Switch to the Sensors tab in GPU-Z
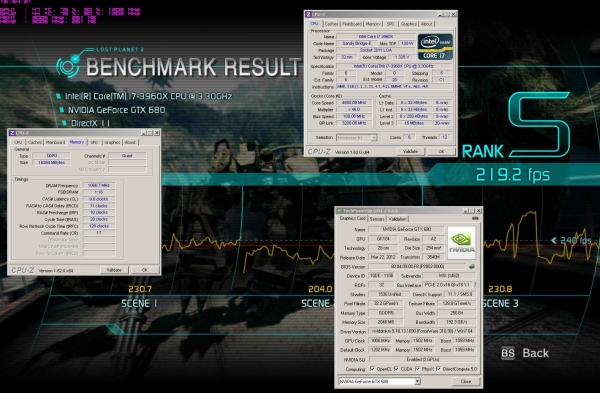Viewport: 600px width, 393px height. click(x=377, y=219)
